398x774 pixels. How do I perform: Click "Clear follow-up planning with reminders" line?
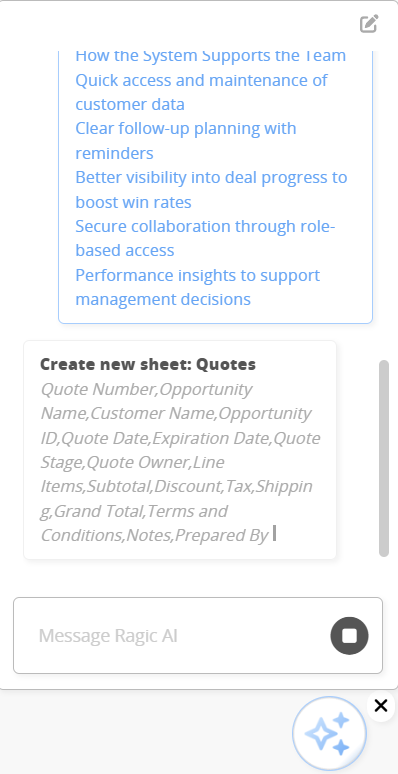[186, 141]
